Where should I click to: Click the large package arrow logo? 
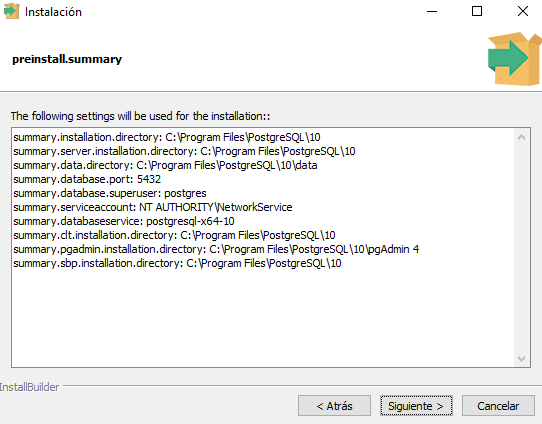point(514,59)
